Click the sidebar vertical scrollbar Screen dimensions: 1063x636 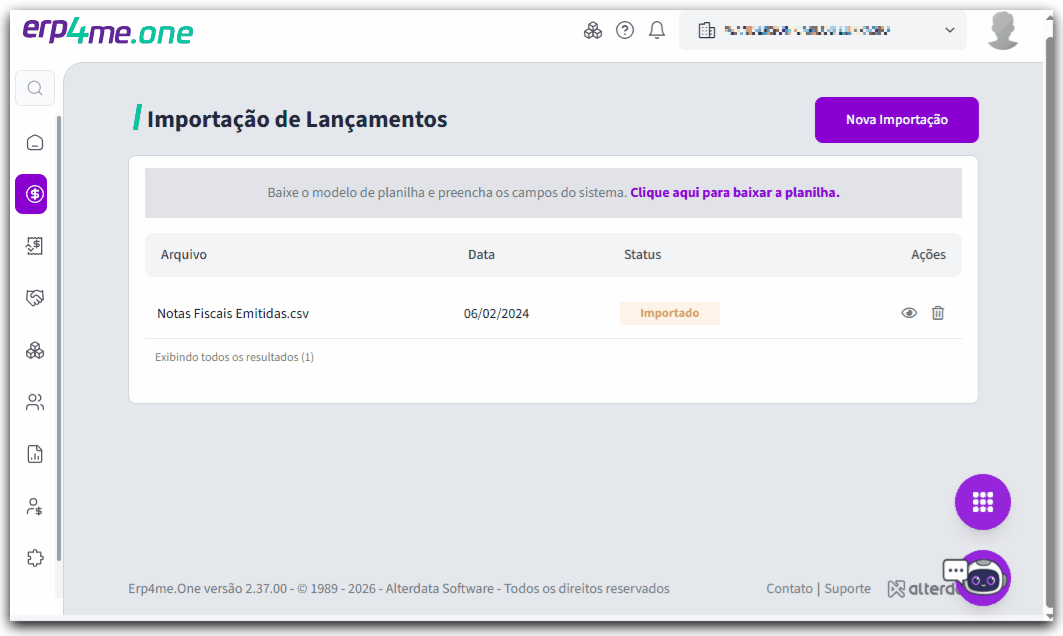coord(59,338)
